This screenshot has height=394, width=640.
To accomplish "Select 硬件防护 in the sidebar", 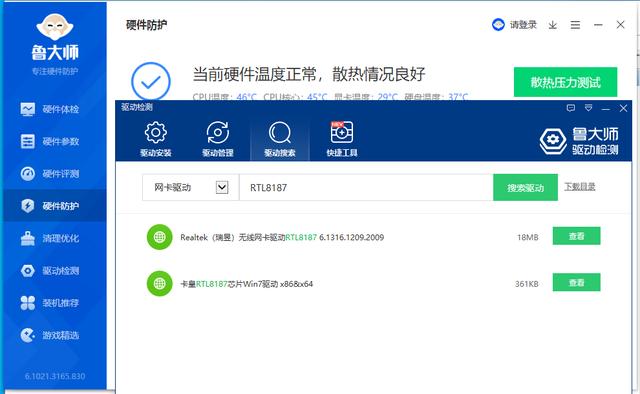I will pyautogui.click(x=54, y=206).
